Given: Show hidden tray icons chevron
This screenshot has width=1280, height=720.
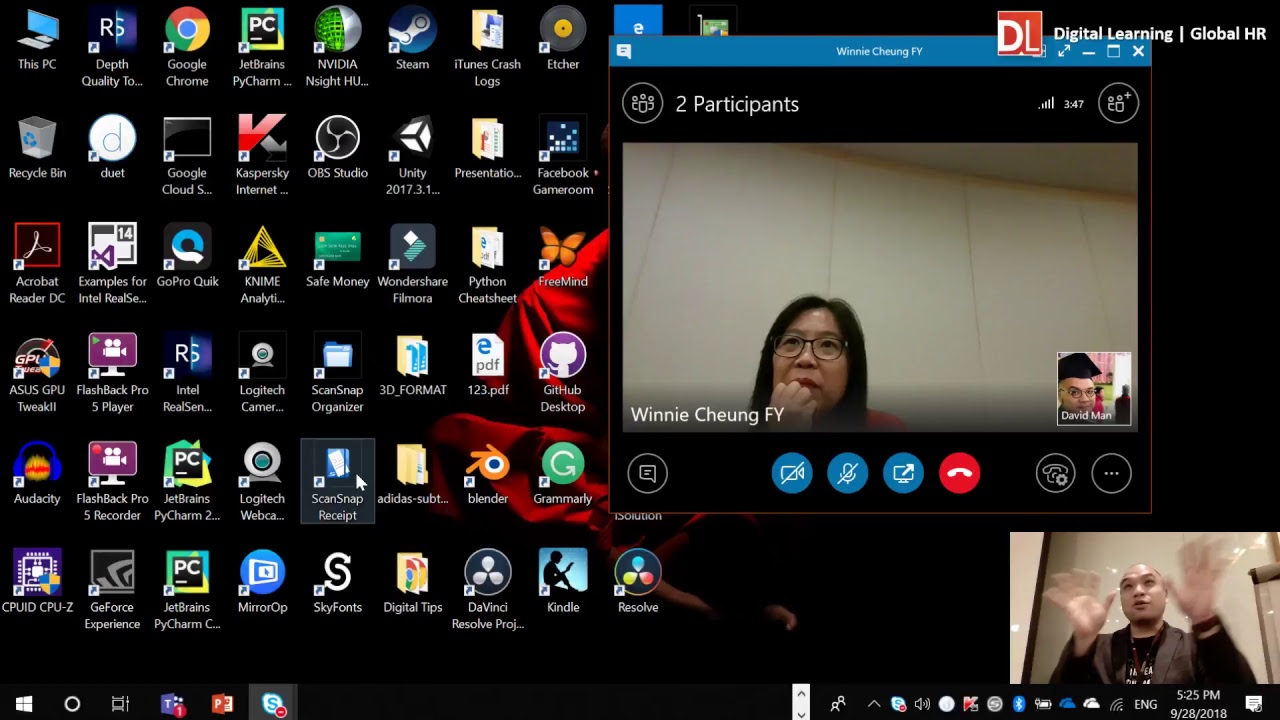Looking at the screenshot, I should (x=874, y=704).
